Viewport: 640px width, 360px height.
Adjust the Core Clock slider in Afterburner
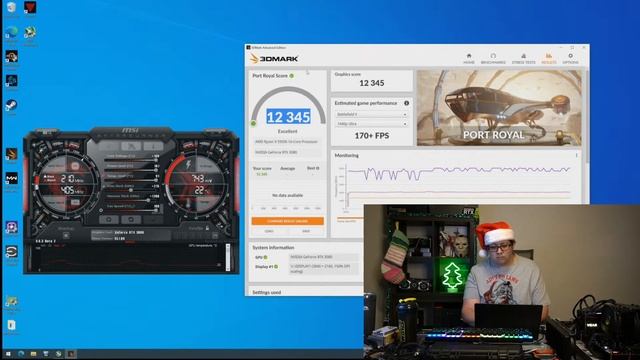point(131,189)
